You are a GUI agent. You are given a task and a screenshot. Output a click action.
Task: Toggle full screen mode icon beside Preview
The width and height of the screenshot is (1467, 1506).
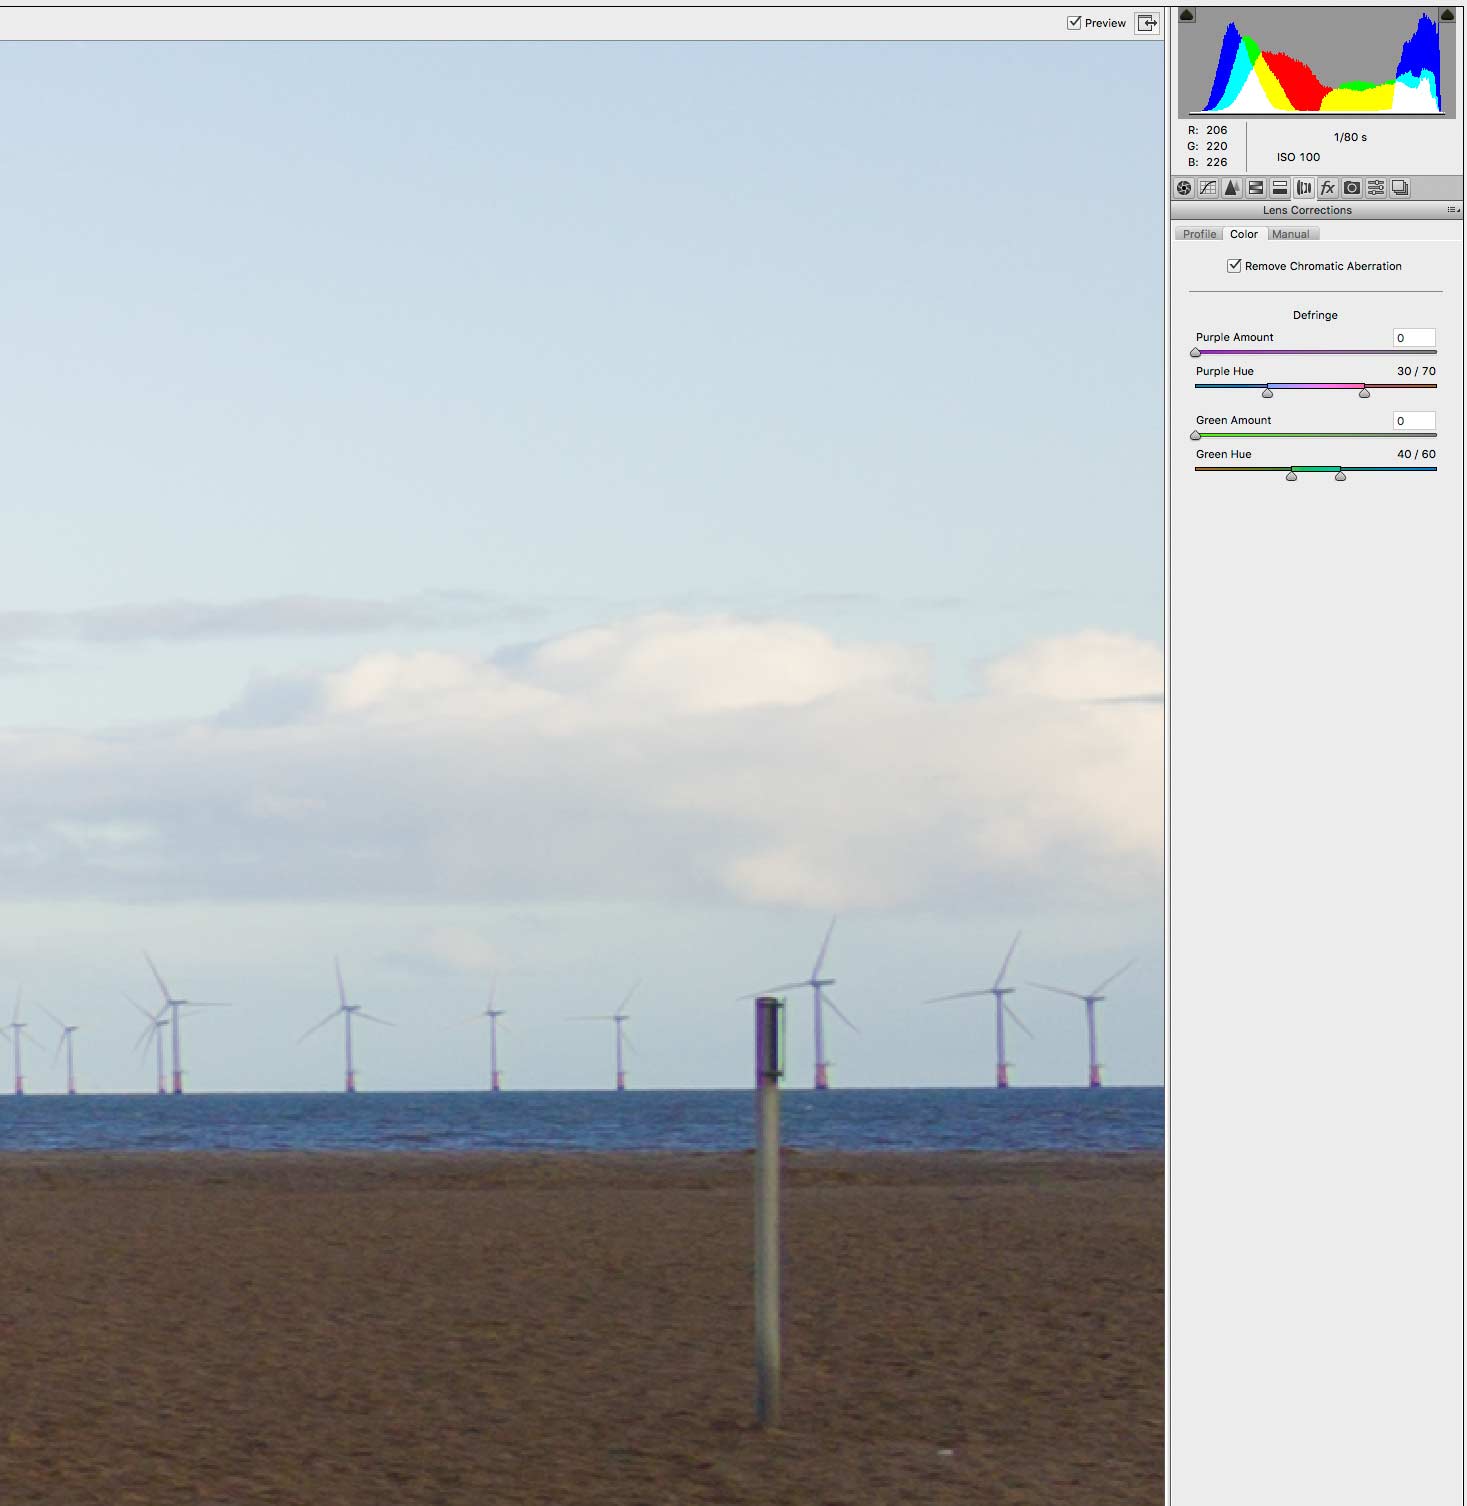(1147, 23)
